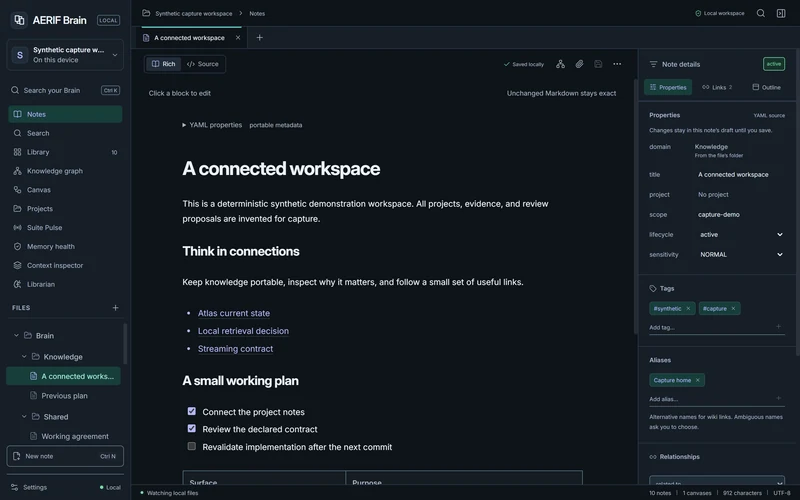Click the editor vertical scrollbar
Viewport: 800px width, 500px height.
coord(636,207)
